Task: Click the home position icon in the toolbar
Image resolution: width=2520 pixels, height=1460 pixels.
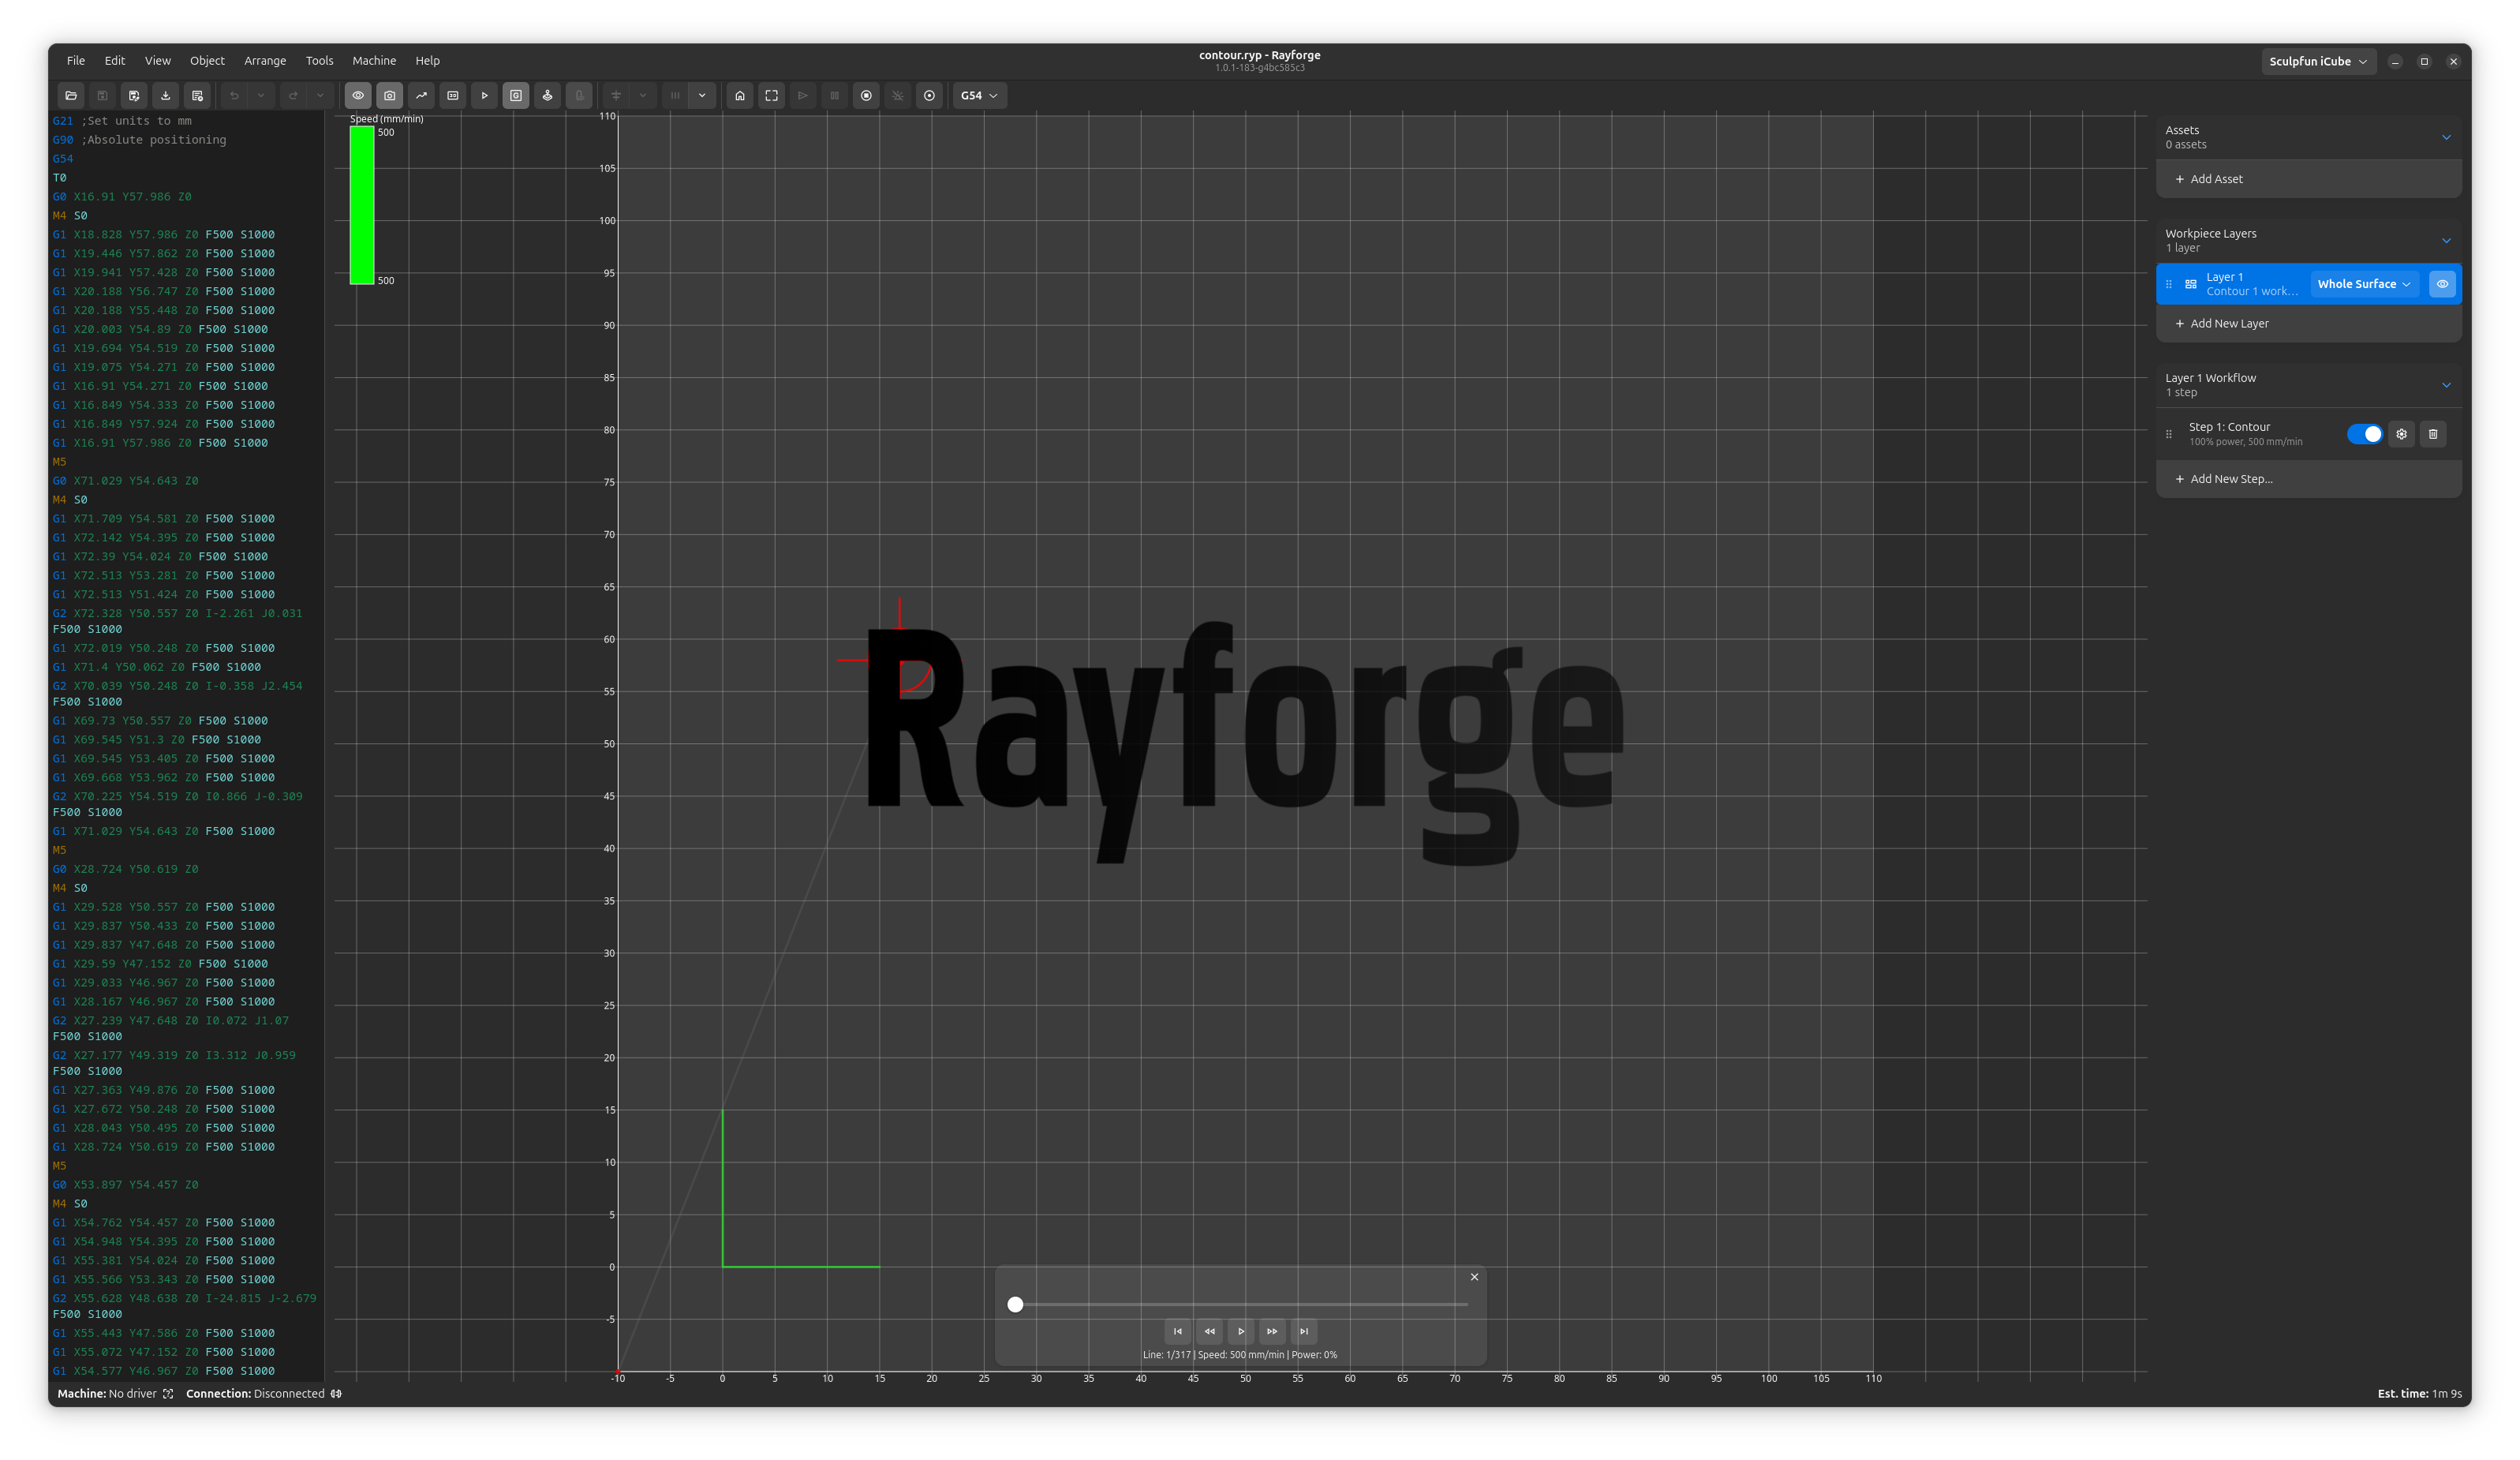Action: click(740, 95)
